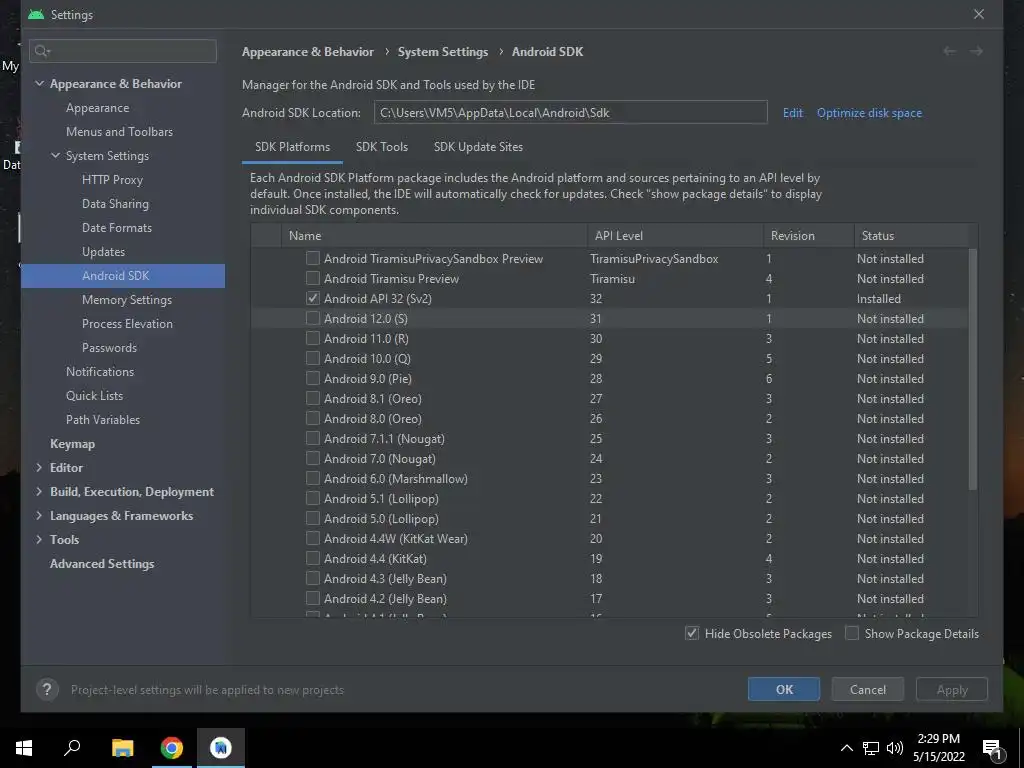Viewport: 1024px width, 768px height.
Task: Open Menus and Toolbars settings
Action: [x=120, y=132]
